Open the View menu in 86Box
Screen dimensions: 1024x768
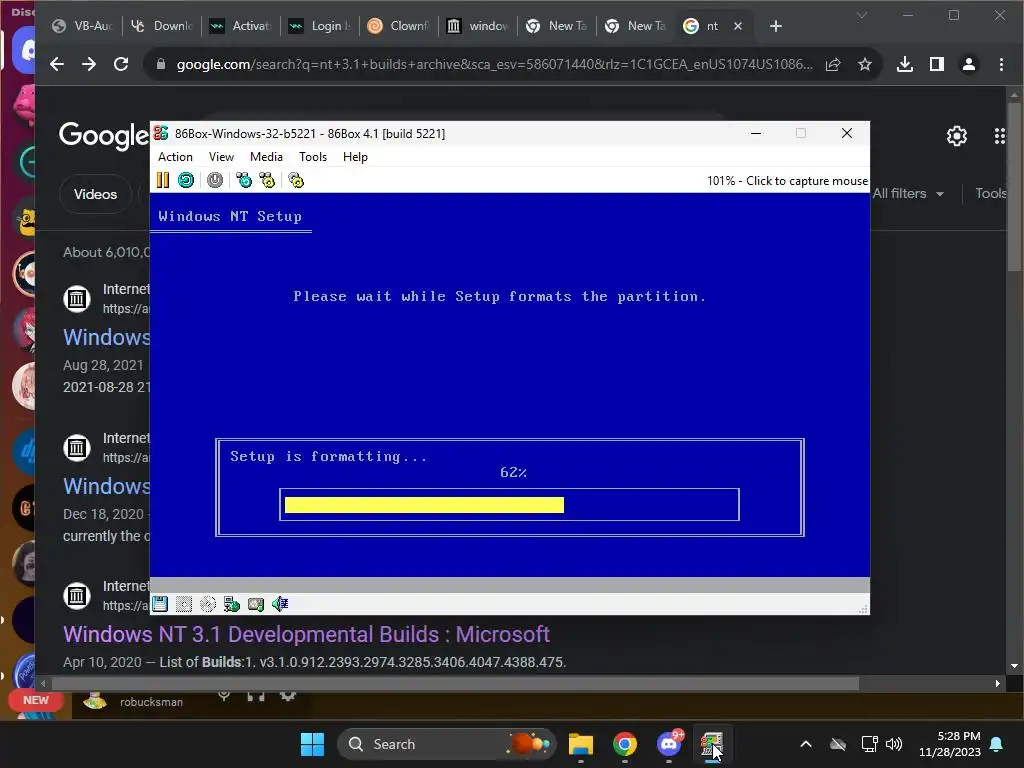click(x=221, y=157)
